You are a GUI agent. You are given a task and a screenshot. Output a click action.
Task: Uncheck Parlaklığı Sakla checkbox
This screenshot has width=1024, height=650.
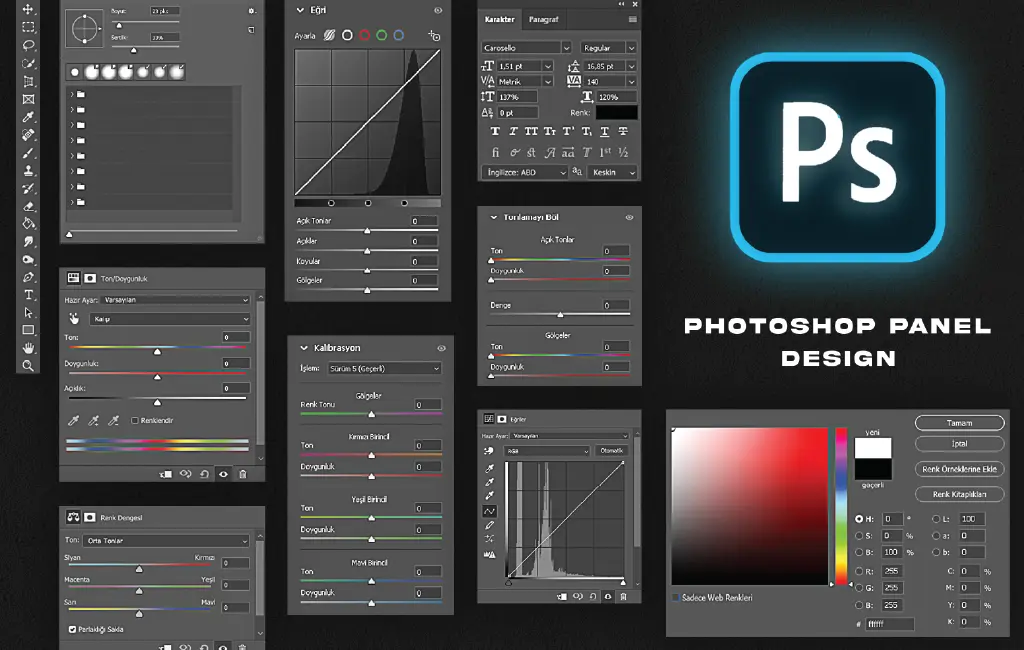pos(72,630)
